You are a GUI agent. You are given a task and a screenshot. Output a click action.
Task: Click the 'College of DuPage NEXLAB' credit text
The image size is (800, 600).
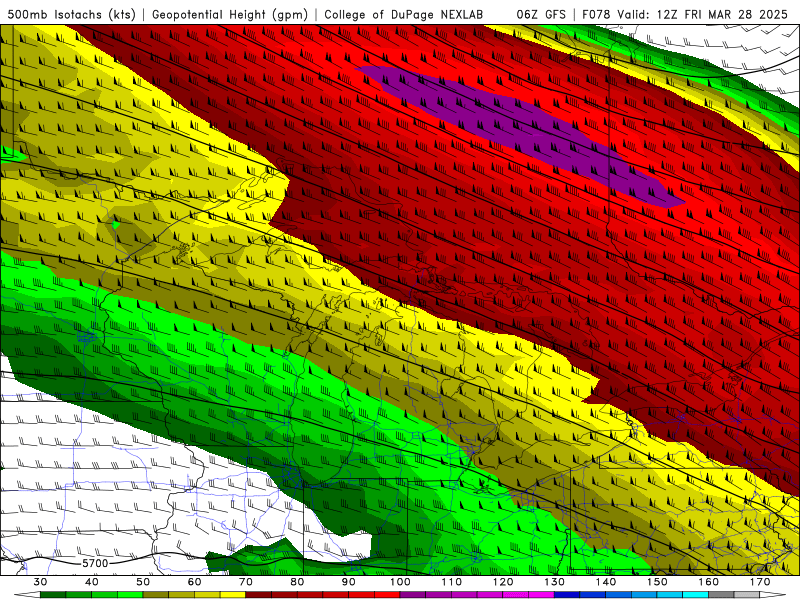[404, 14]
